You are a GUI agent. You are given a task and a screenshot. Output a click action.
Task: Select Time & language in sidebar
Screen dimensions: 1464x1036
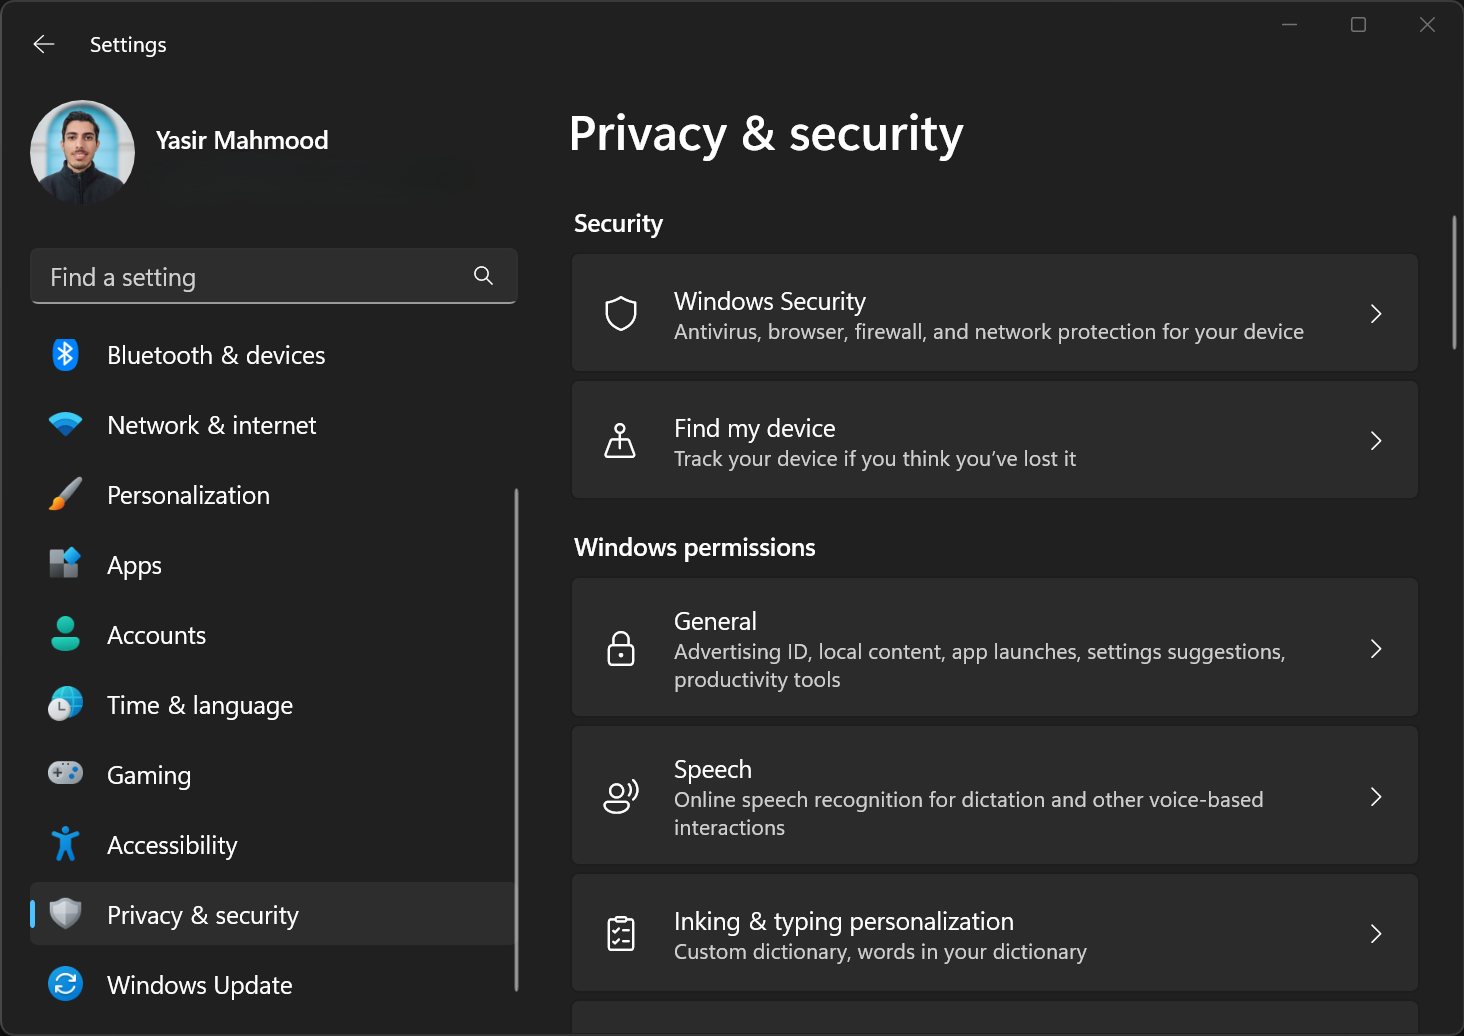(200, 705)
